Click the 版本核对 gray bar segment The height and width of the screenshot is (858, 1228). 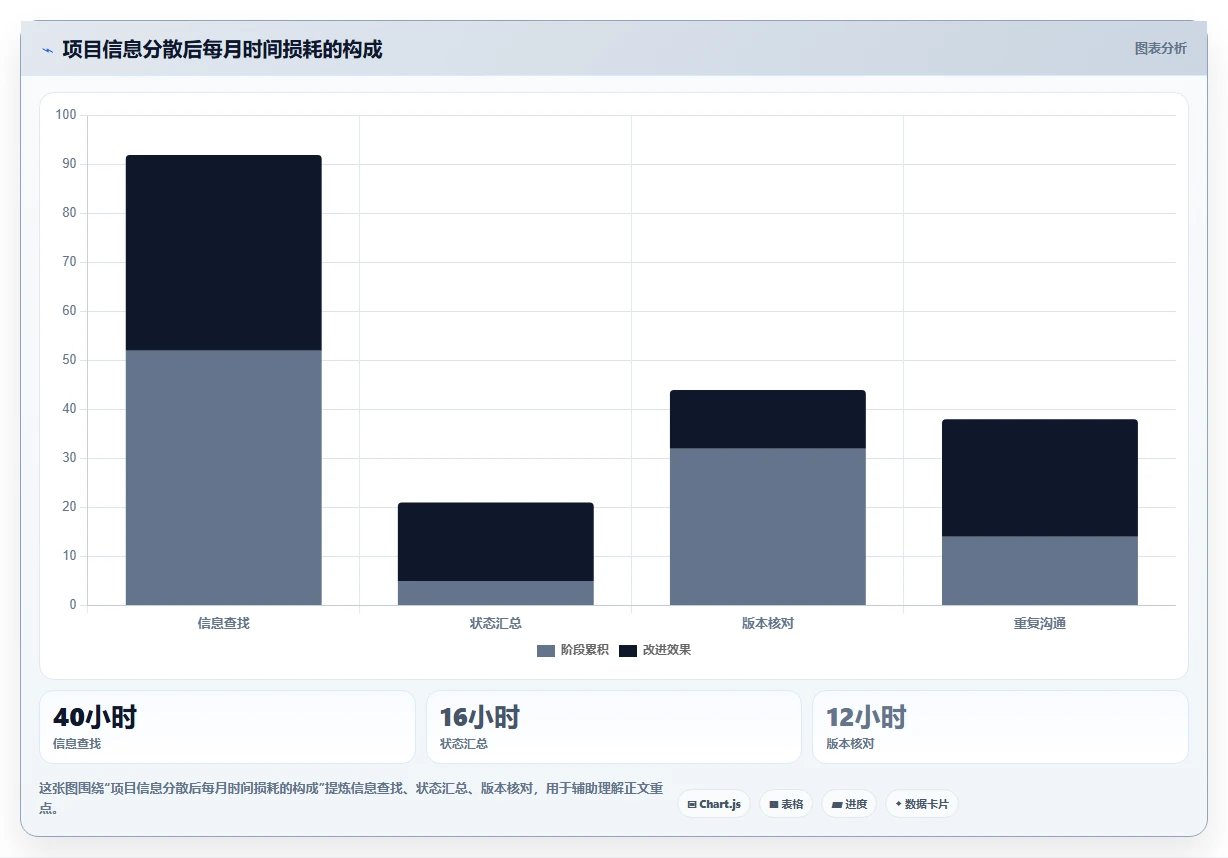tap(768, 527)
